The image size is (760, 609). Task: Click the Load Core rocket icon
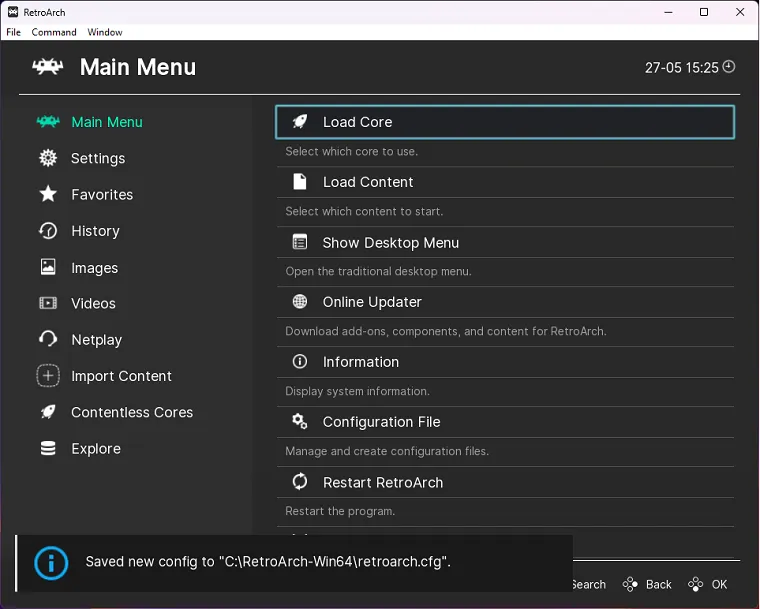(300, 121)
